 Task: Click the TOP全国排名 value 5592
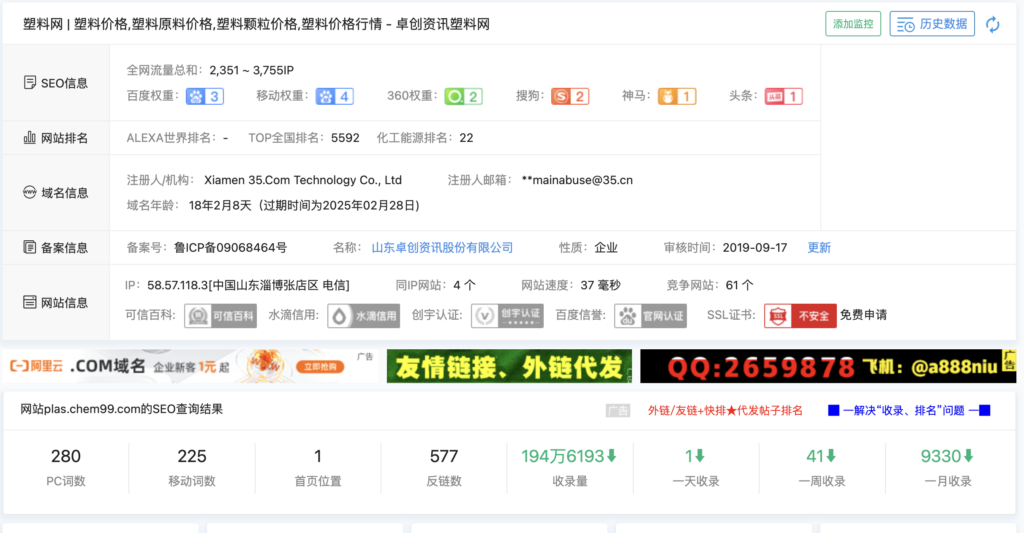pos(345,138)
